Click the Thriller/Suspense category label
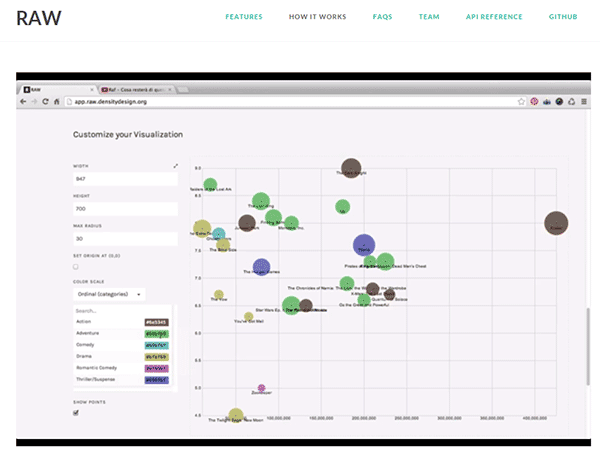Image resolution: width=600 pixels, height=454 pixels. pos(95,379)
